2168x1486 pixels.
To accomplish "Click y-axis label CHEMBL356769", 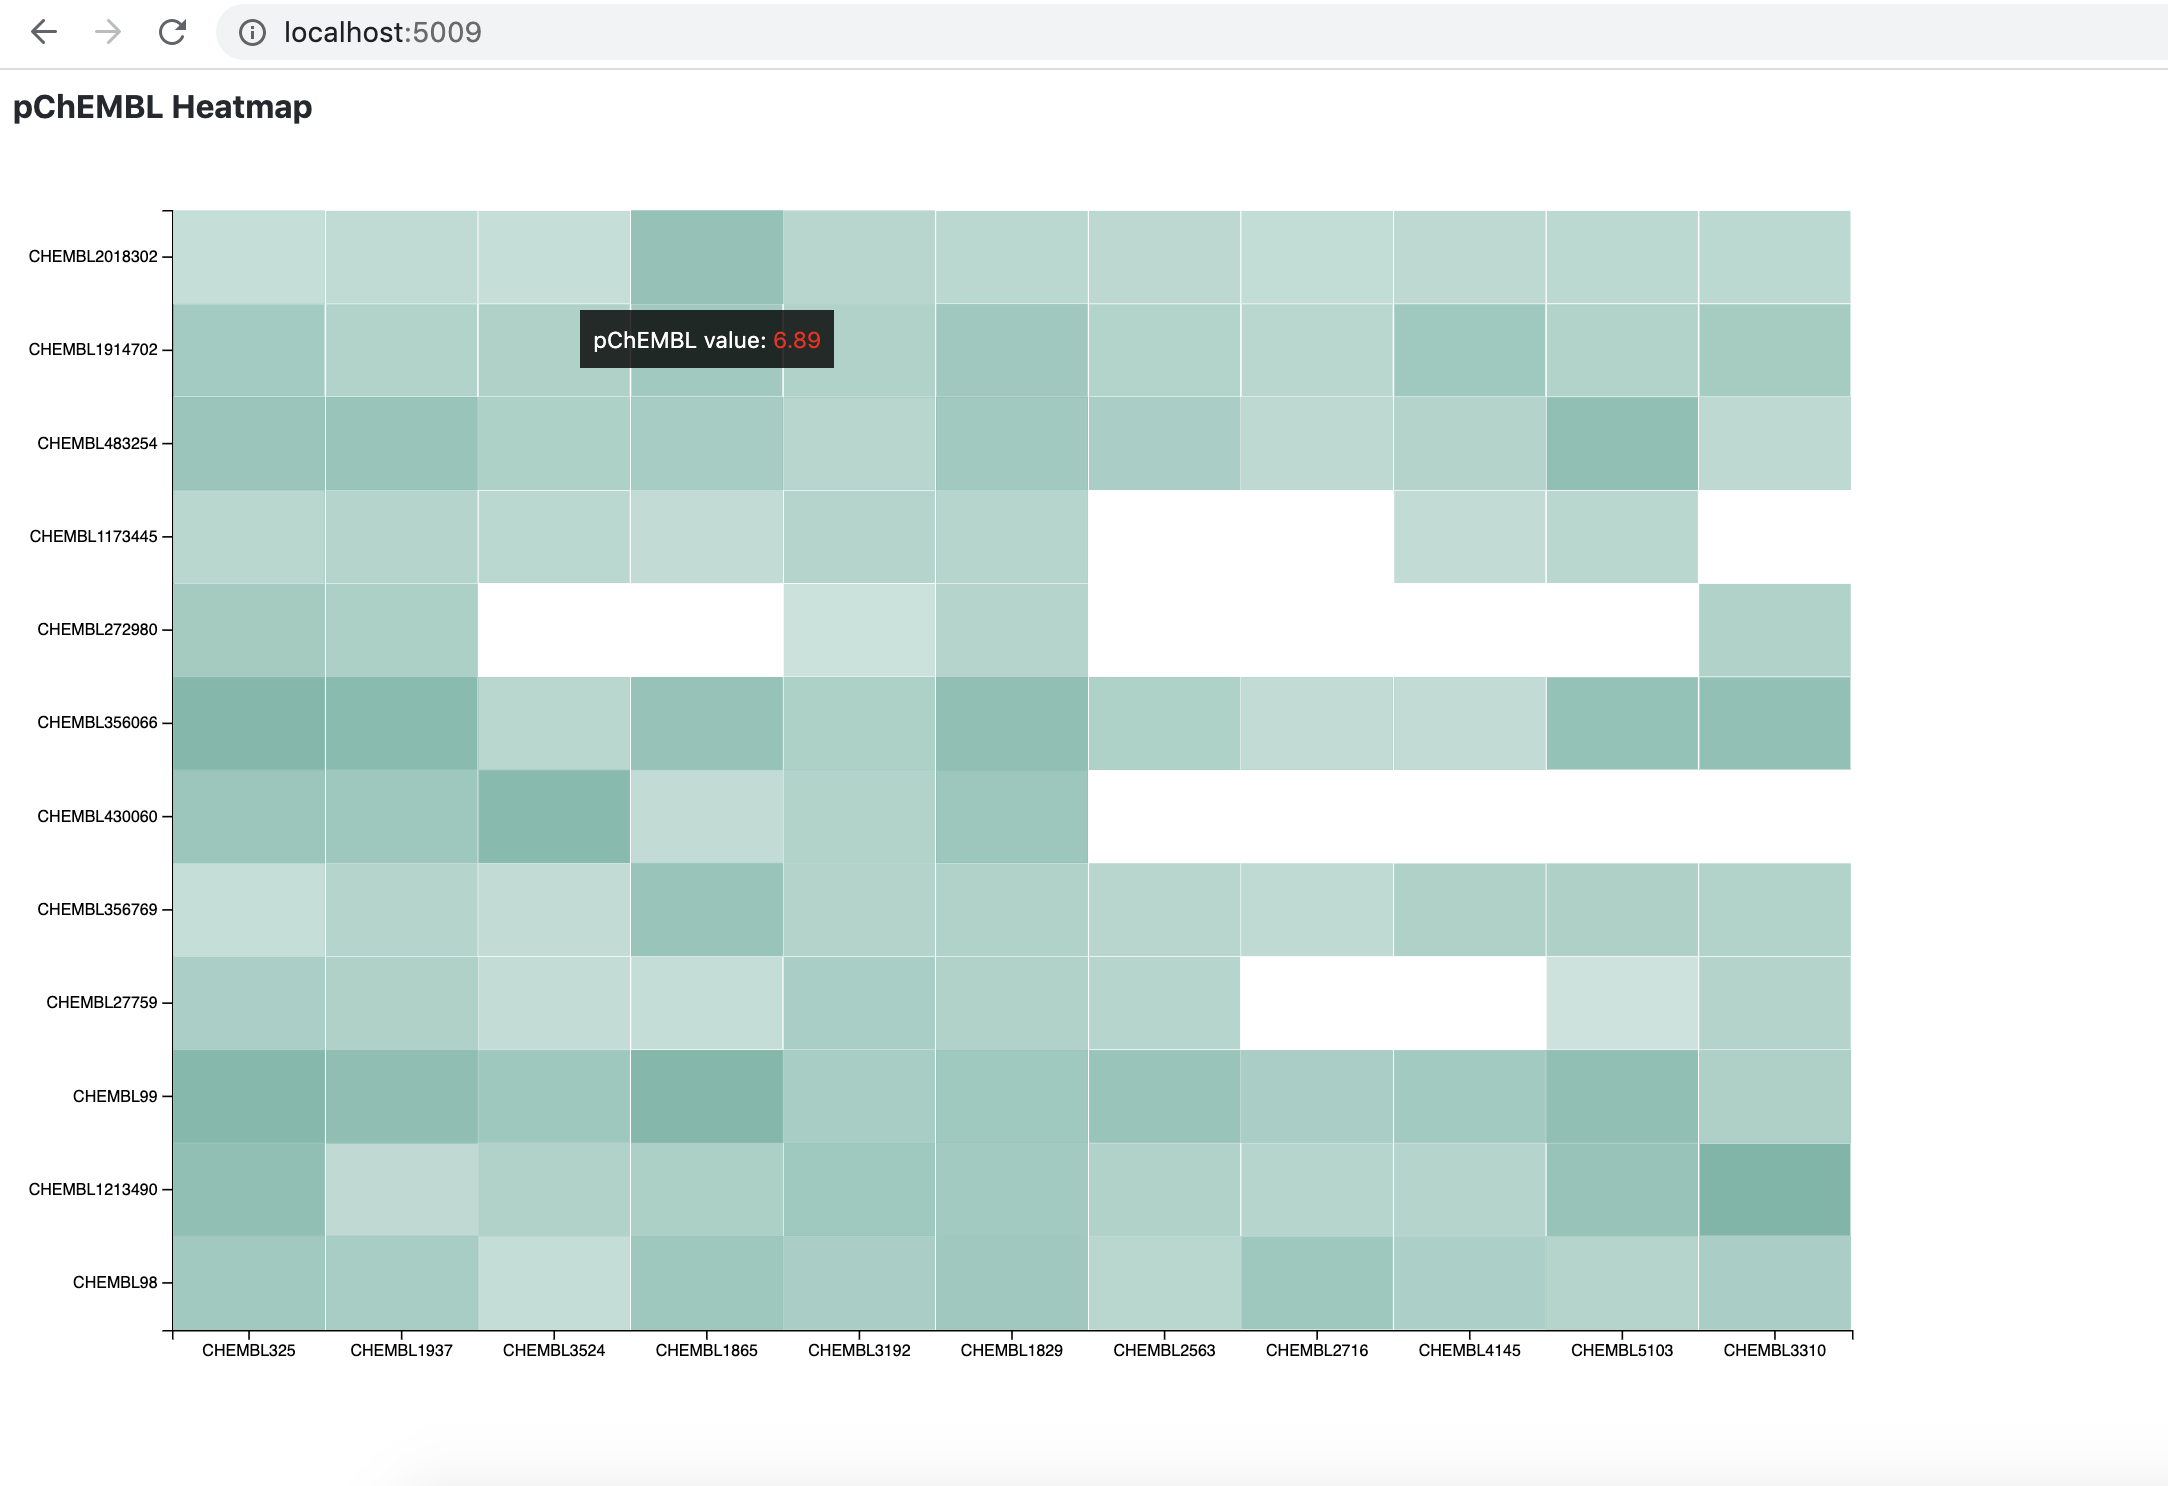I will pyautogui.click(x=97, y=909).
